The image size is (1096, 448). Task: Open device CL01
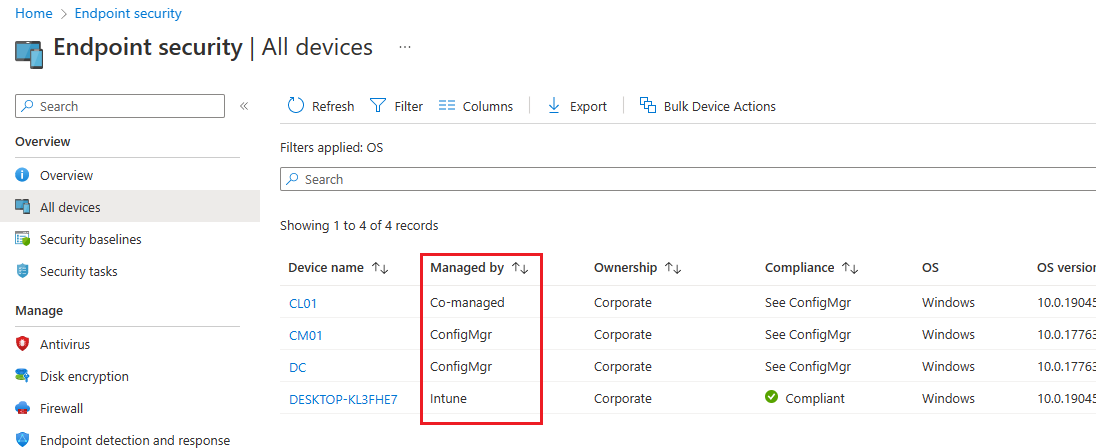tap(303, 303)
